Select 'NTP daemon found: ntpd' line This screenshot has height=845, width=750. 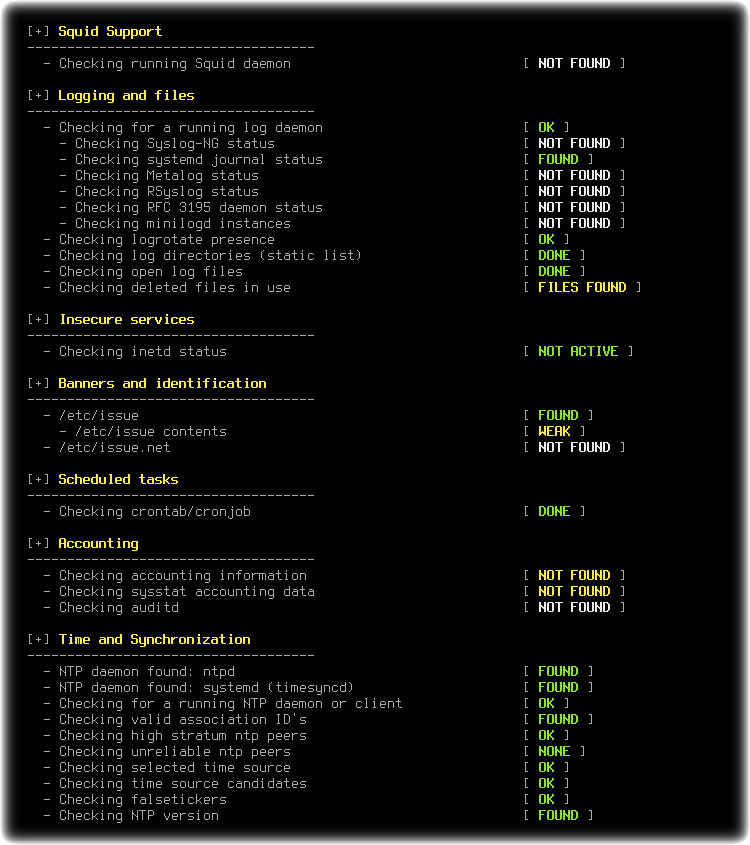[x=147, y=672]
